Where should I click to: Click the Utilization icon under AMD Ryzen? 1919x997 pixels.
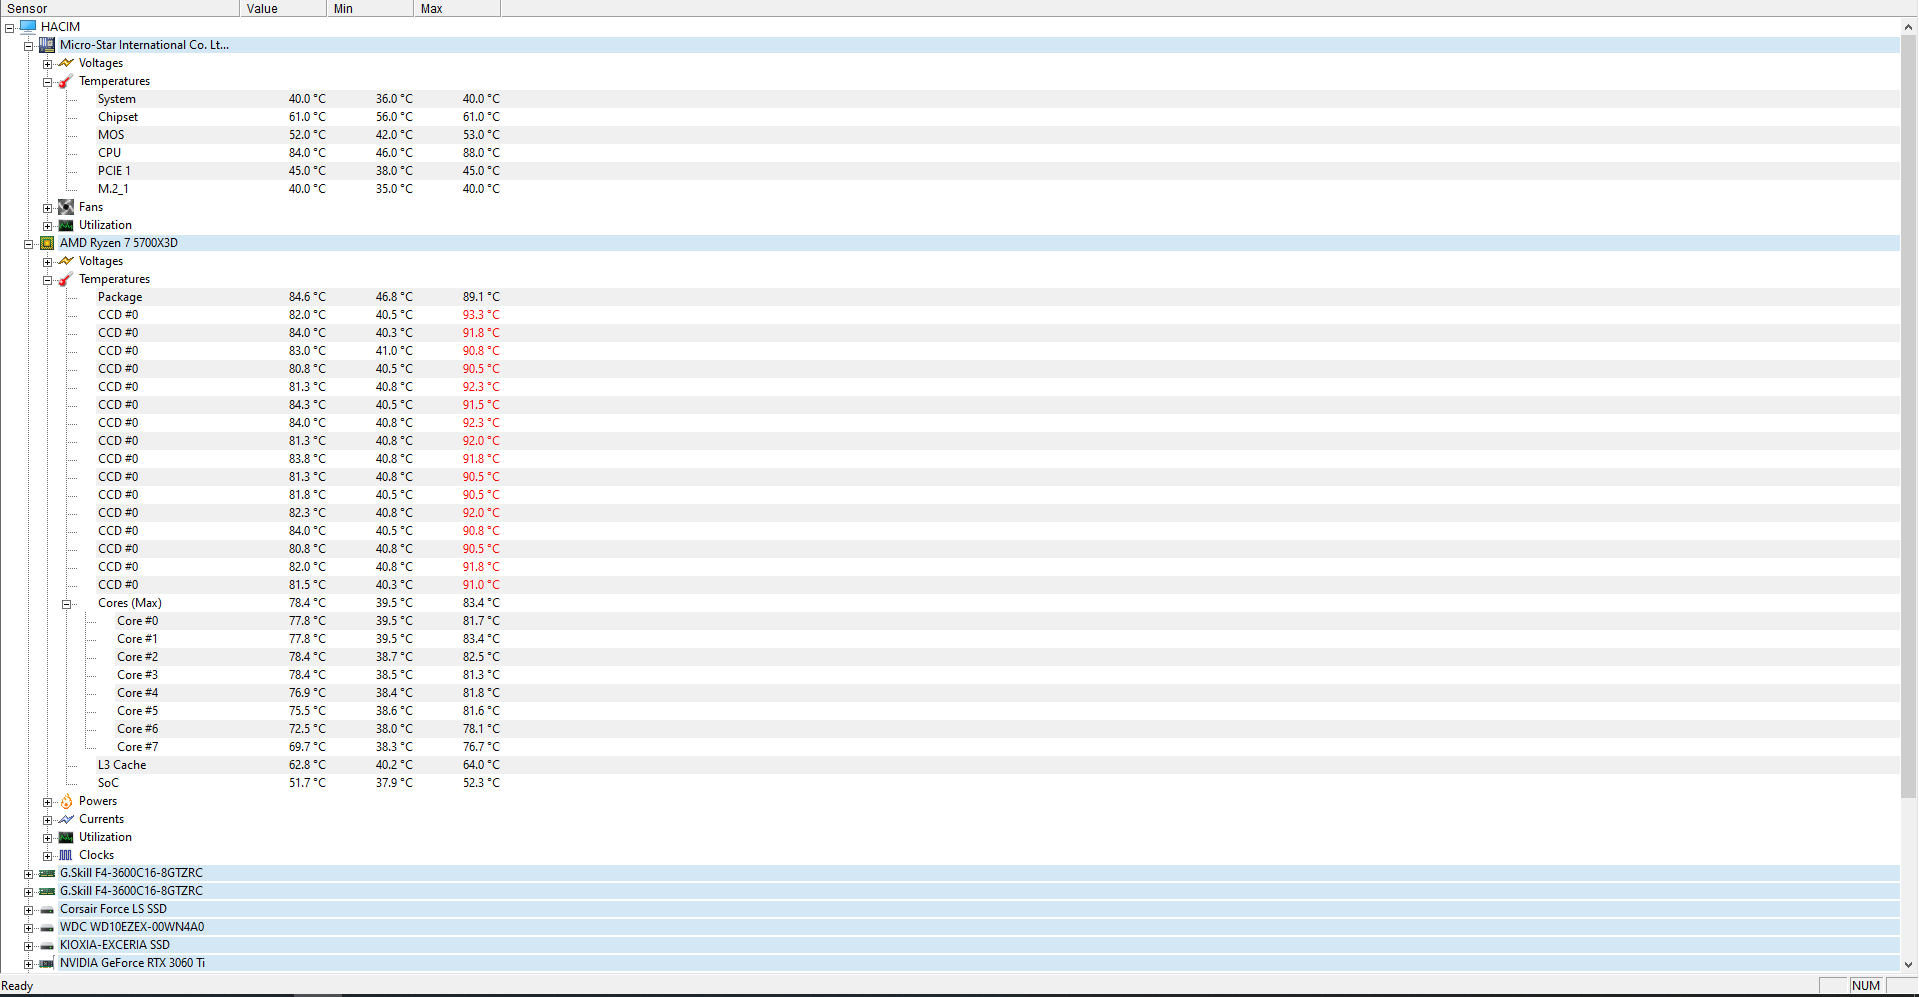coord(66,837)
